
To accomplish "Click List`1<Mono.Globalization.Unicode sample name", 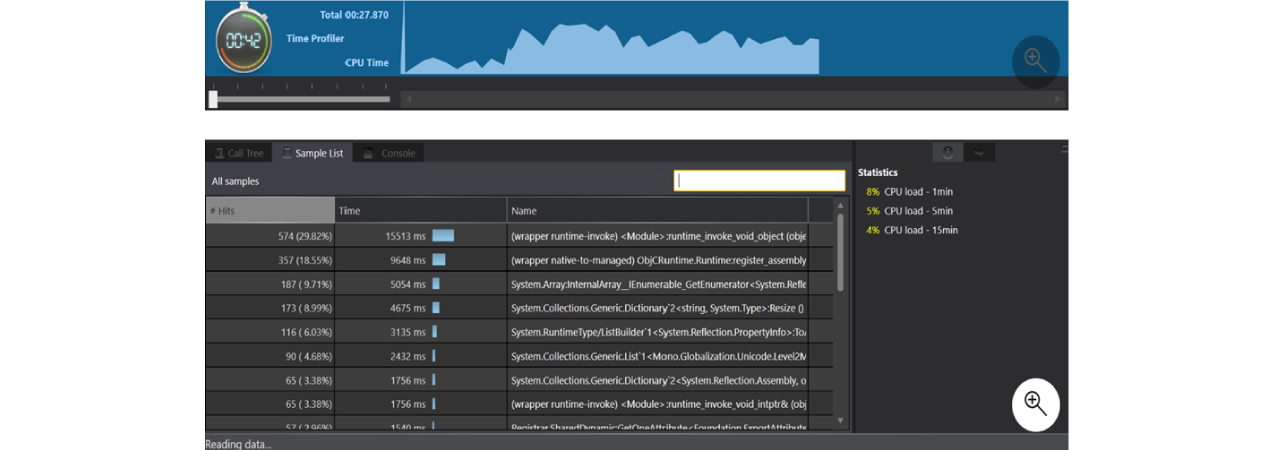I will [658, 356].
